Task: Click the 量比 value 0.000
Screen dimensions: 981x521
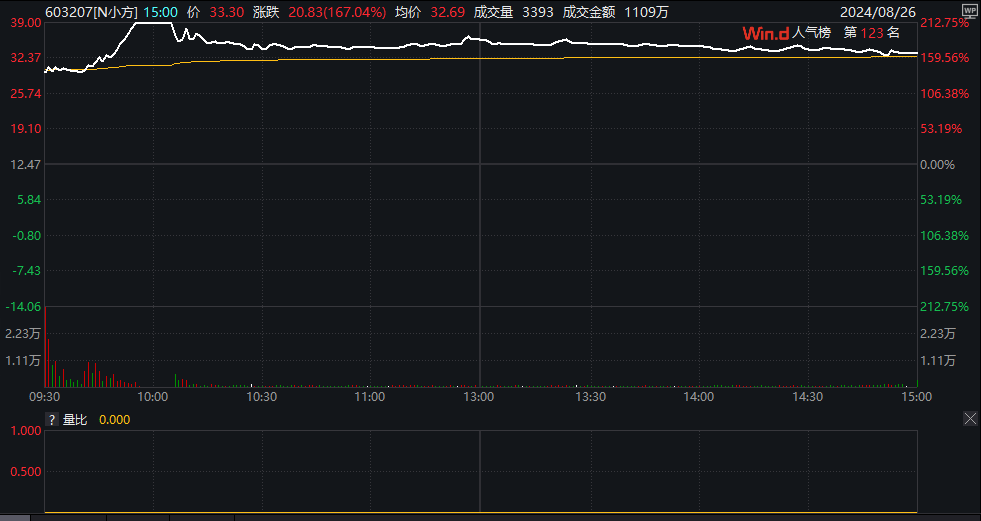Action: click(114, 420)
